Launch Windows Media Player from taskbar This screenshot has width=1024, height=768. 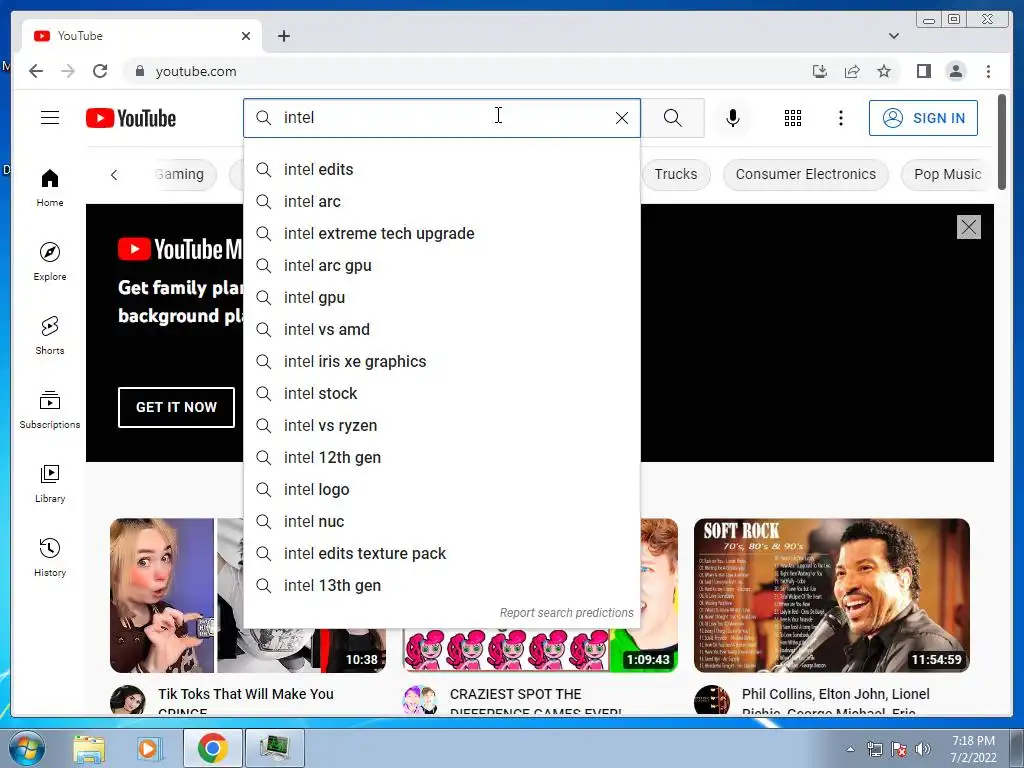pos(148,748)
